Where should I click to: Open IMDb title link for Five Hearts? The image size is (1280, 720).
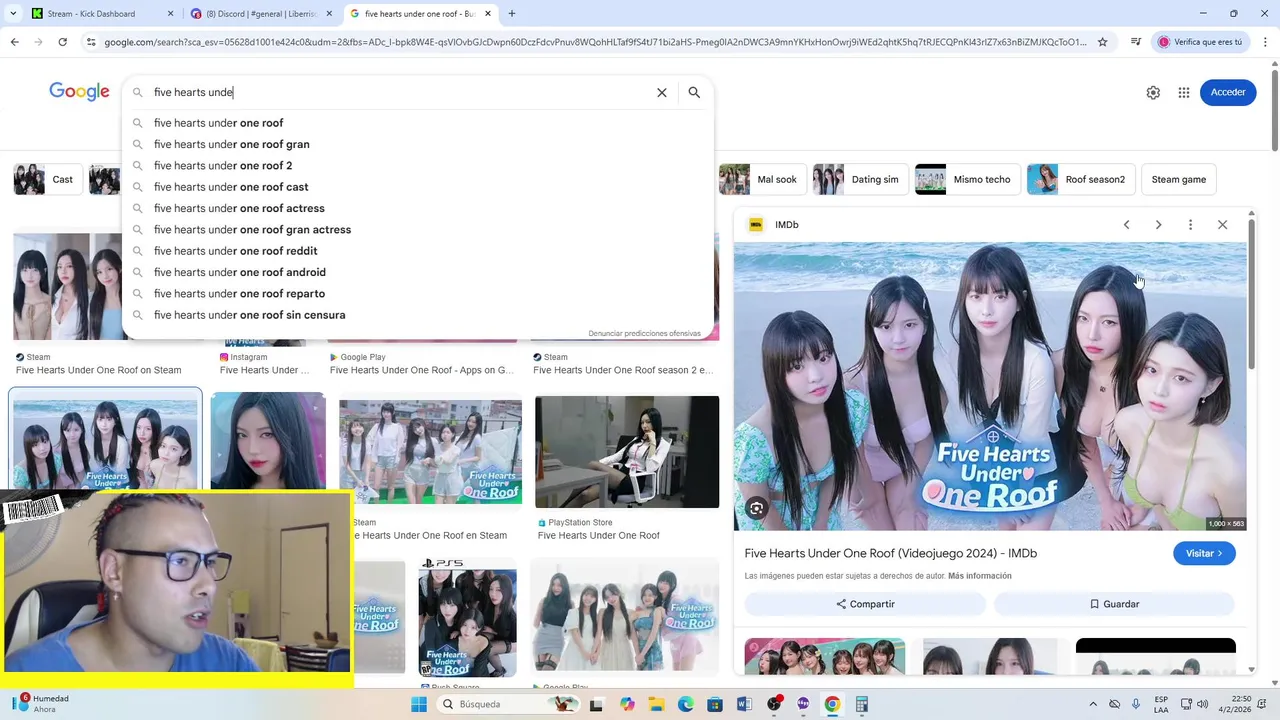click(890, 553)
